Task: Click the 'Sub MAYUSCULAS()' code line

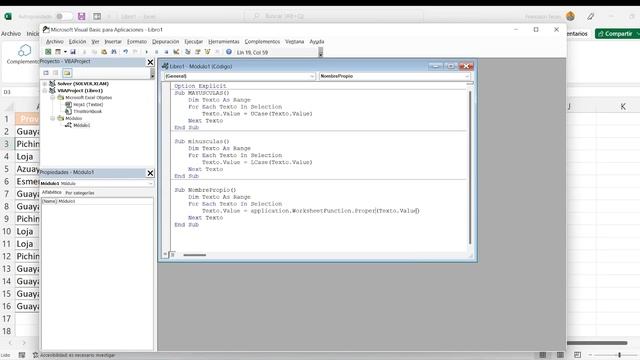Action: pyautogui.click(x=202, y=93)
